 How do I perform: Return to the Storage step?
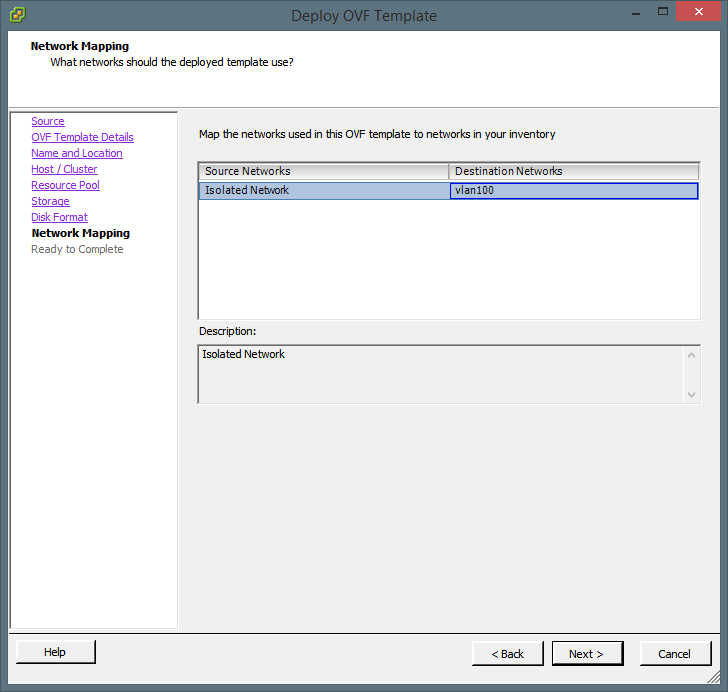(50, 201)
